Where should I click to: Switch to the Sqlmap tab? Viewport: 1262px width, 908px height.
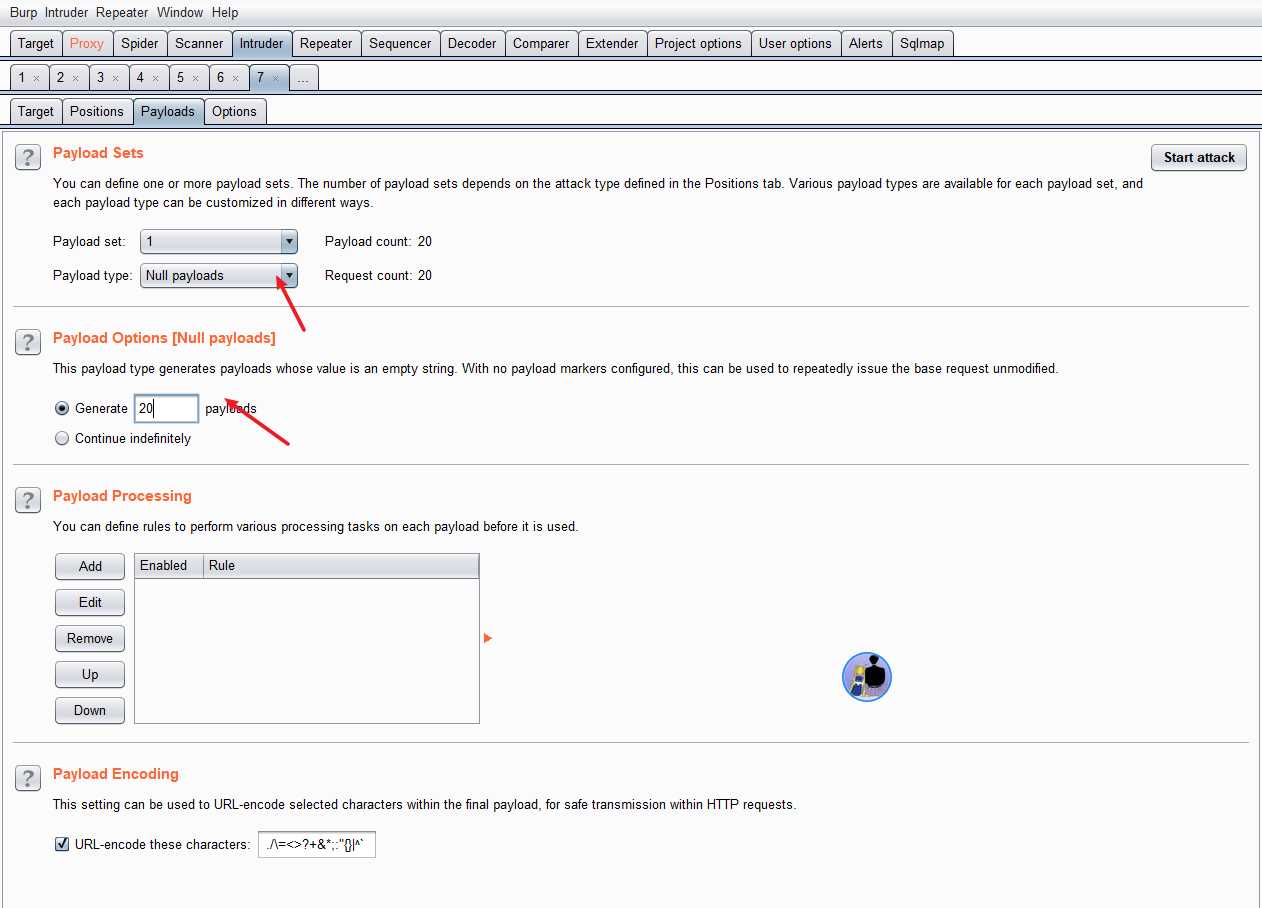[x=922, y=43]
